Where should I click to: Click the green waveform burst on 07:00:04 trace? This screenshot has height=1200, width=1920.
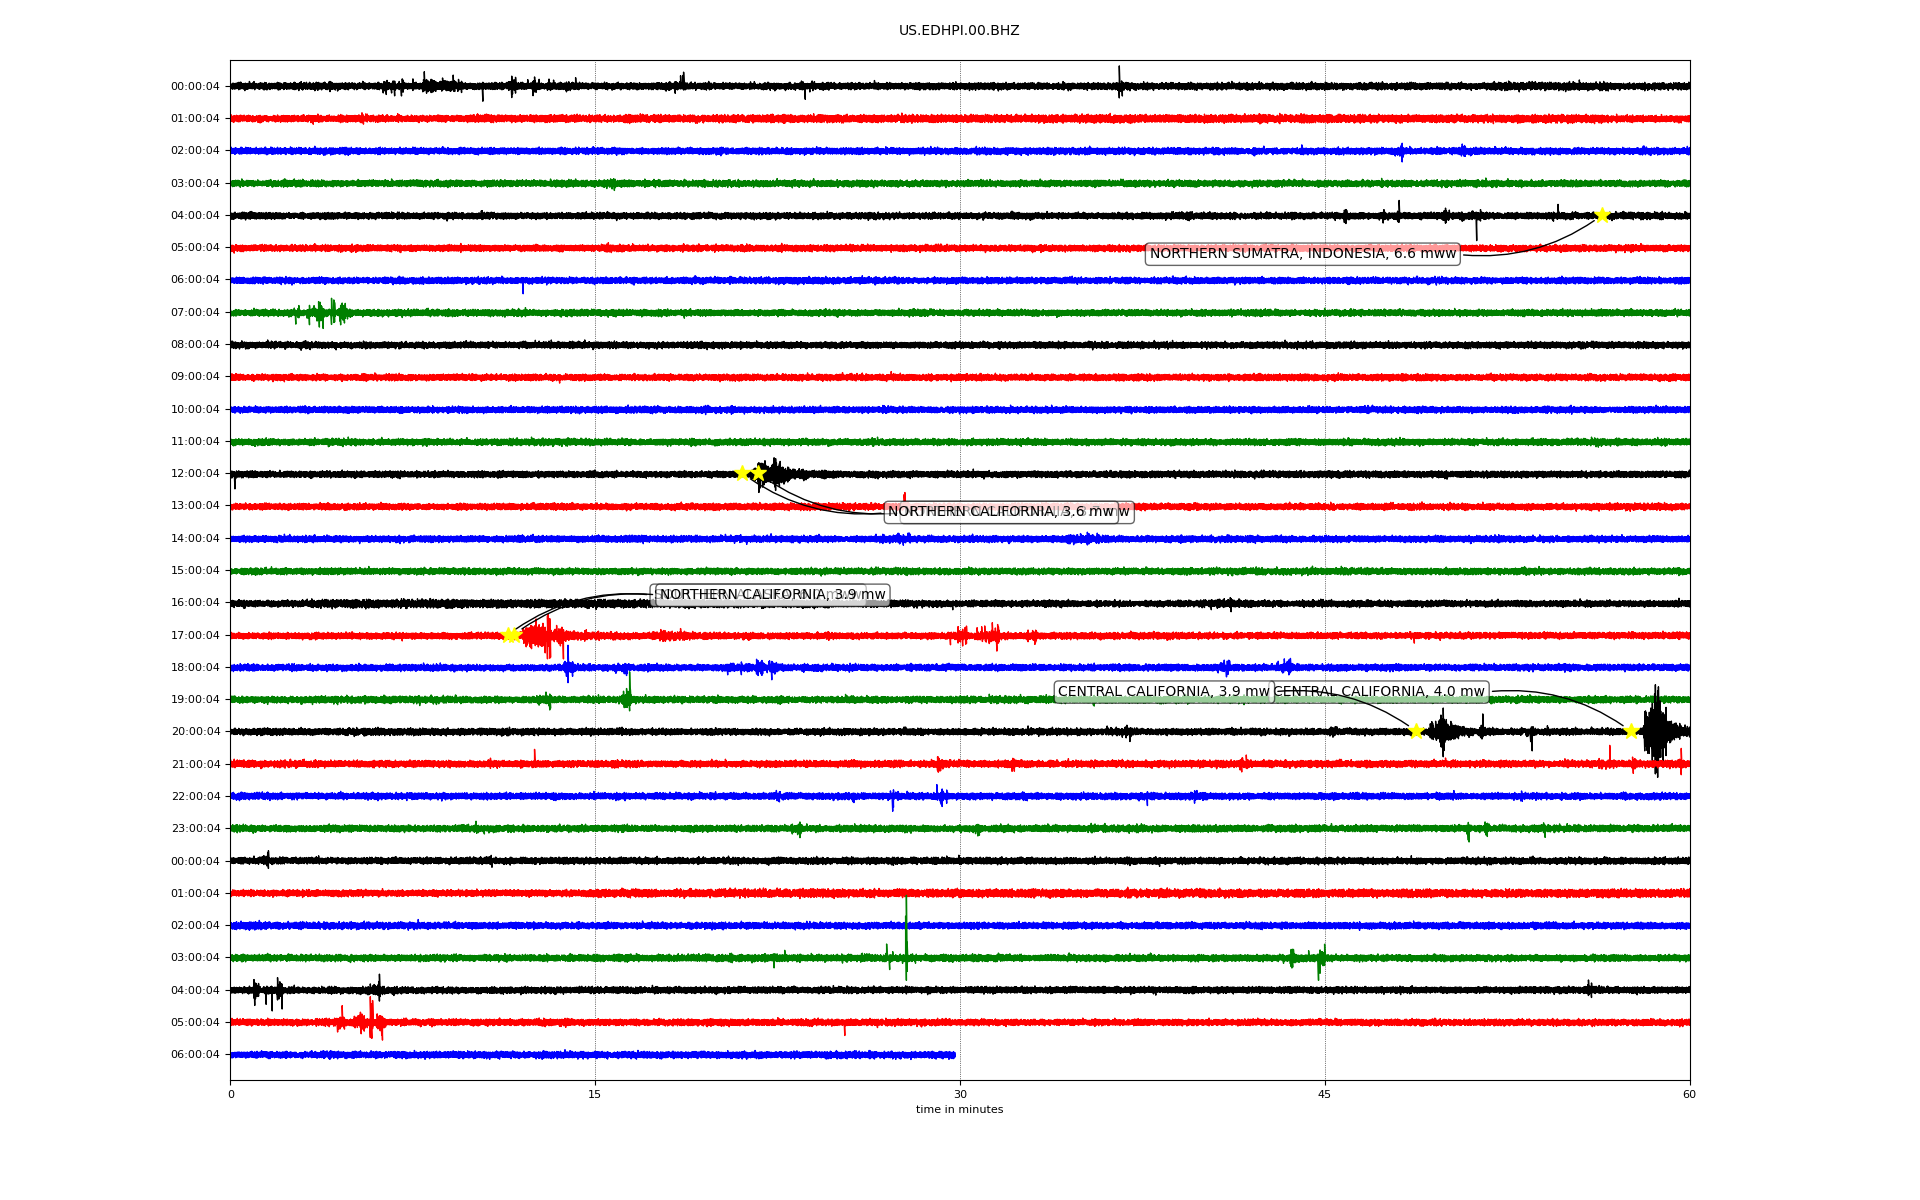[322, 313]
